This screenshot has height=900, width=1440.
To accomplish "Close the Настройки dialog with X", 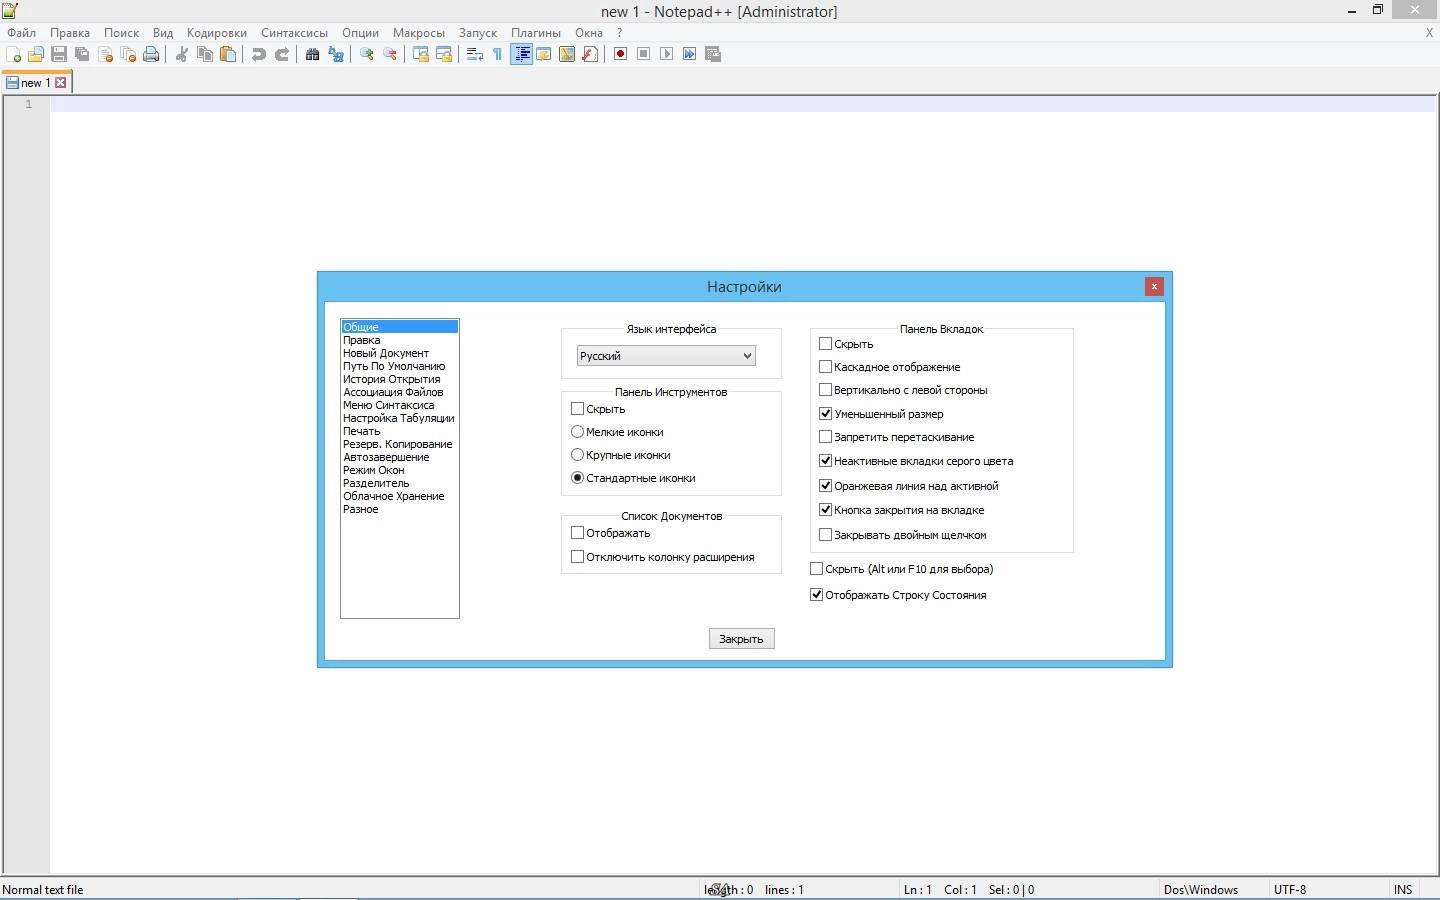I will coord(1154,287).
